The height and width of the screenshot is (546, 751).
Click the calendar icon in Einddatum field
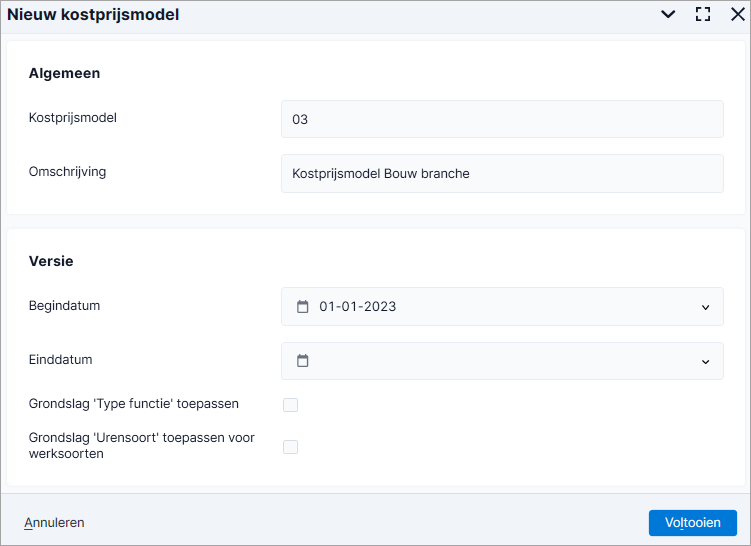[303, 361]
